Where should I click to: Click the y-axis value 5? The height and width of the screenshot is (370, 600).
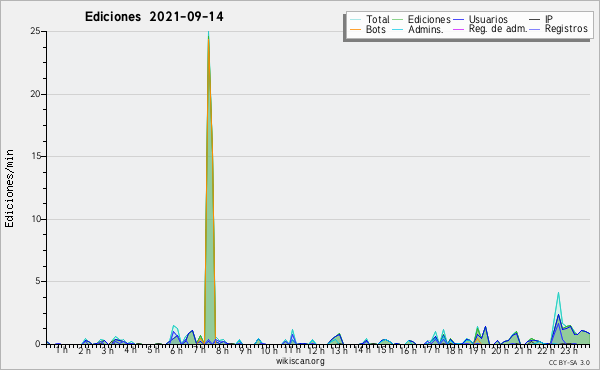[x=38, y=281]
